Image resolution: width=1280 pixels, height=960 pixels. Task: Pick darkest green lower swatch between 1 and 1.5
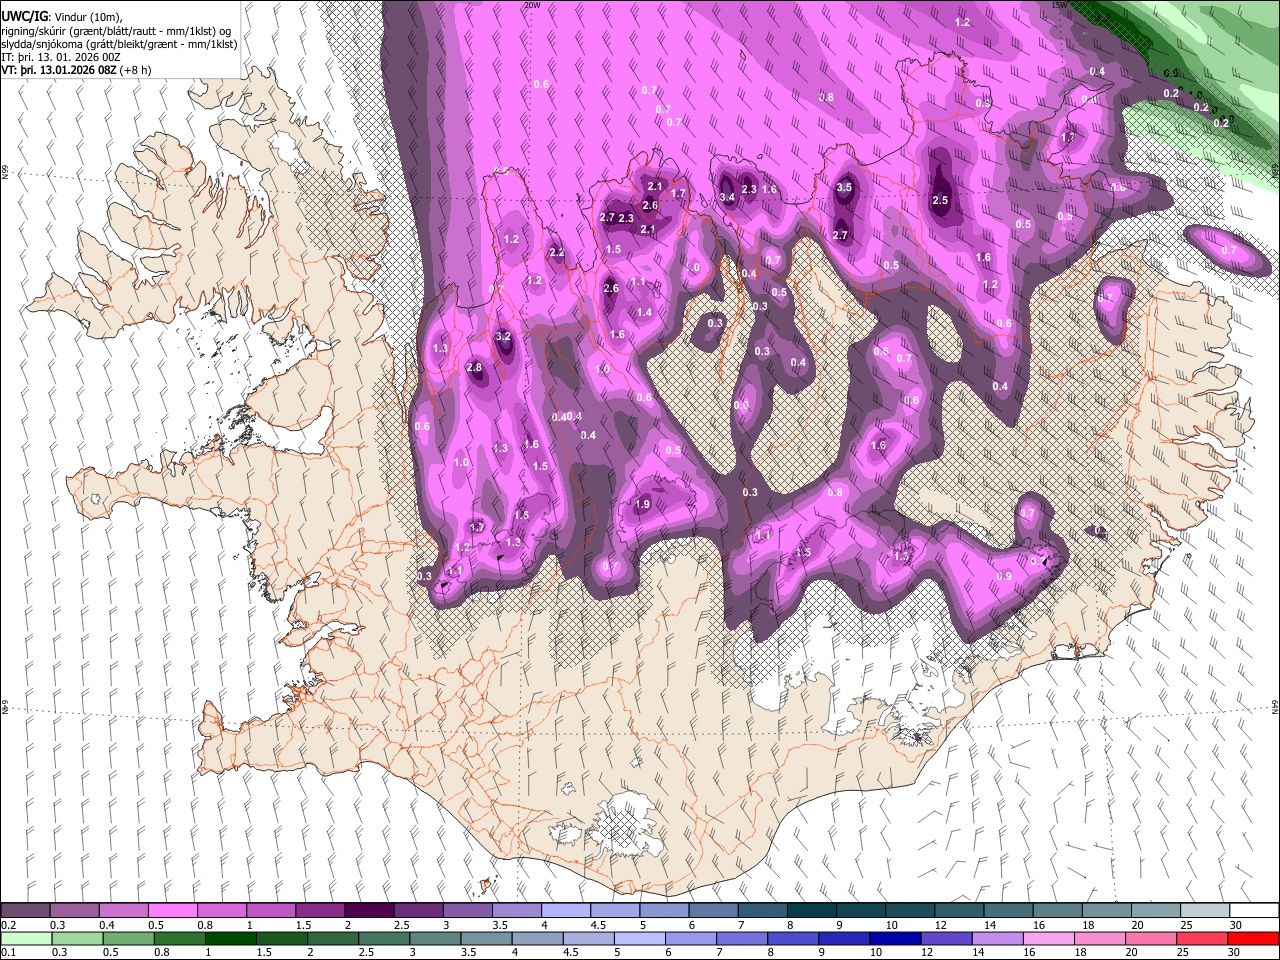(x=231, y=938)
